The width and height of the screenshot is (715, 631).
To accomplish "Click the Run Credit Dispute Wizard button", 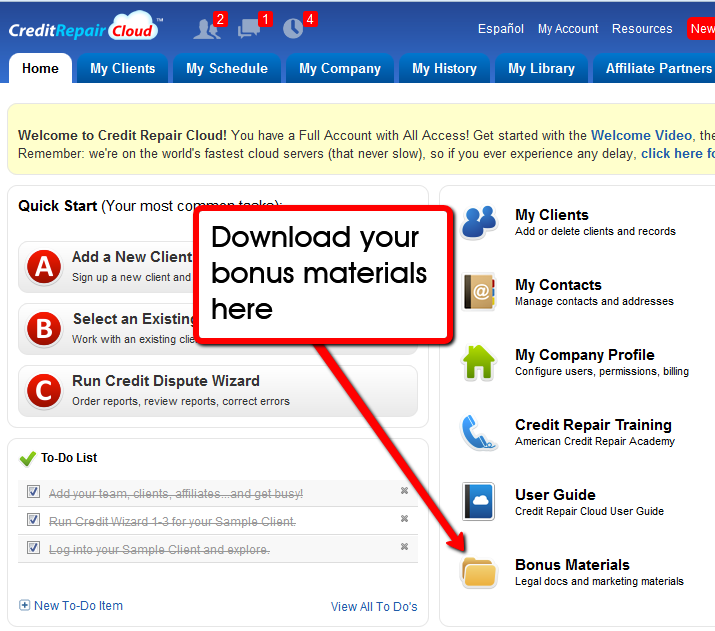I will (218, 391).
